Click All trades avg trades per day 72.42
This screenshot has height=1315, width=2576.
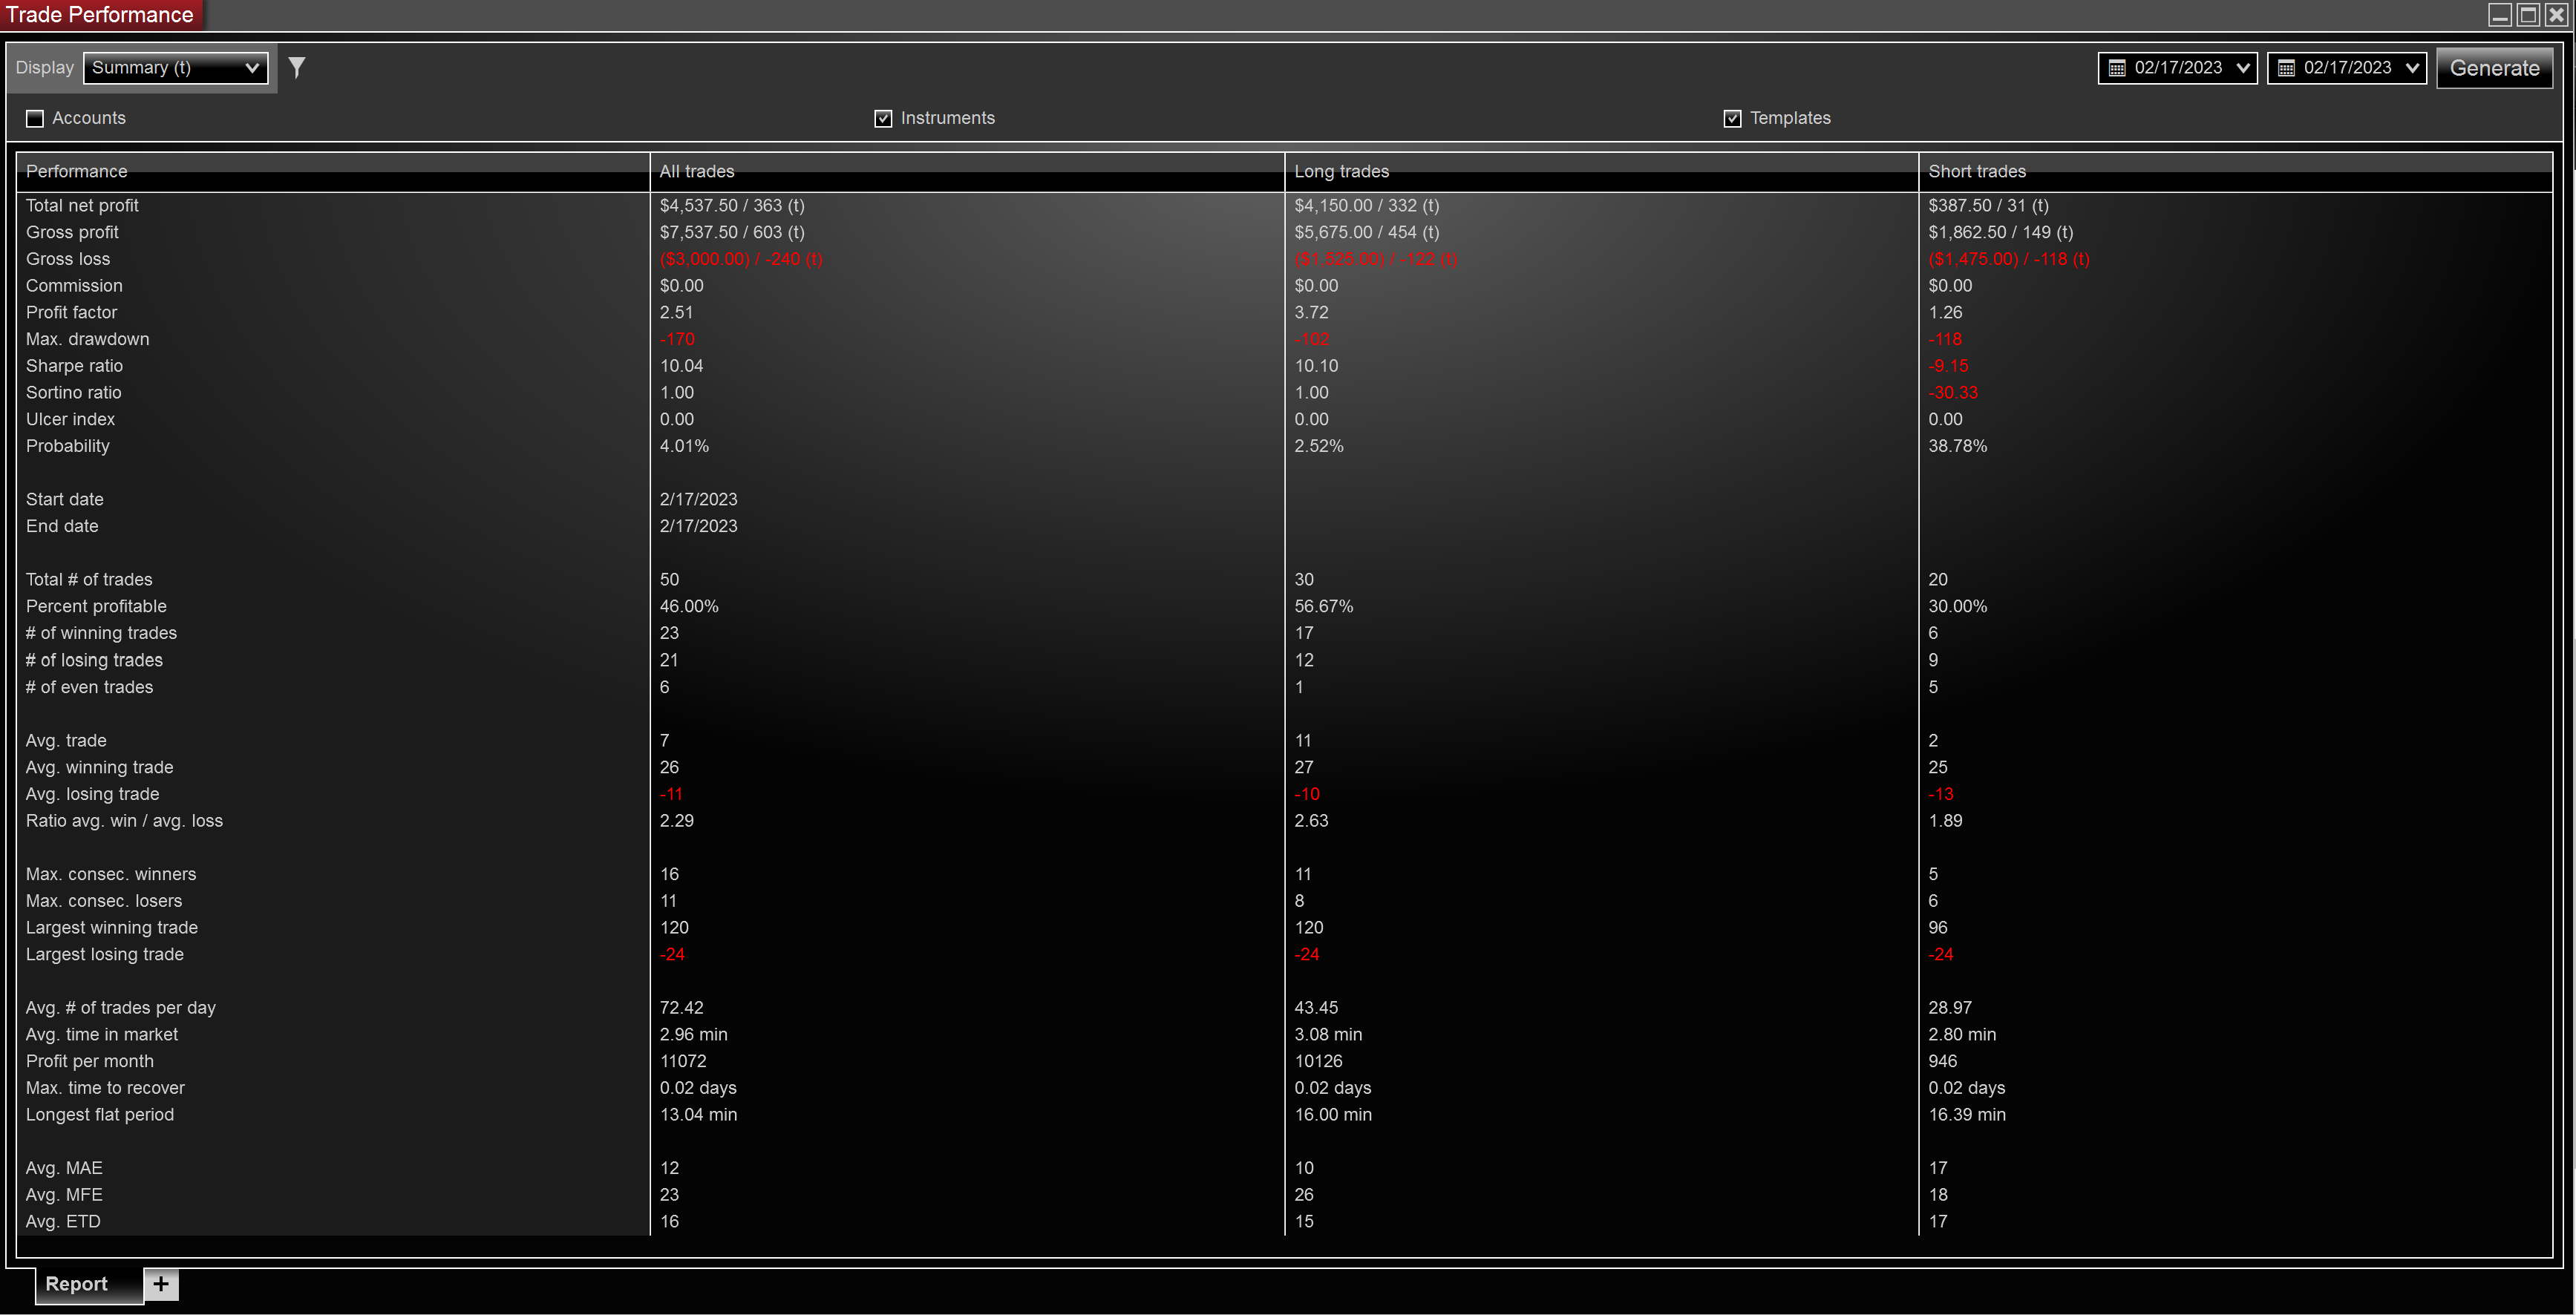(x=681, y=1007)
